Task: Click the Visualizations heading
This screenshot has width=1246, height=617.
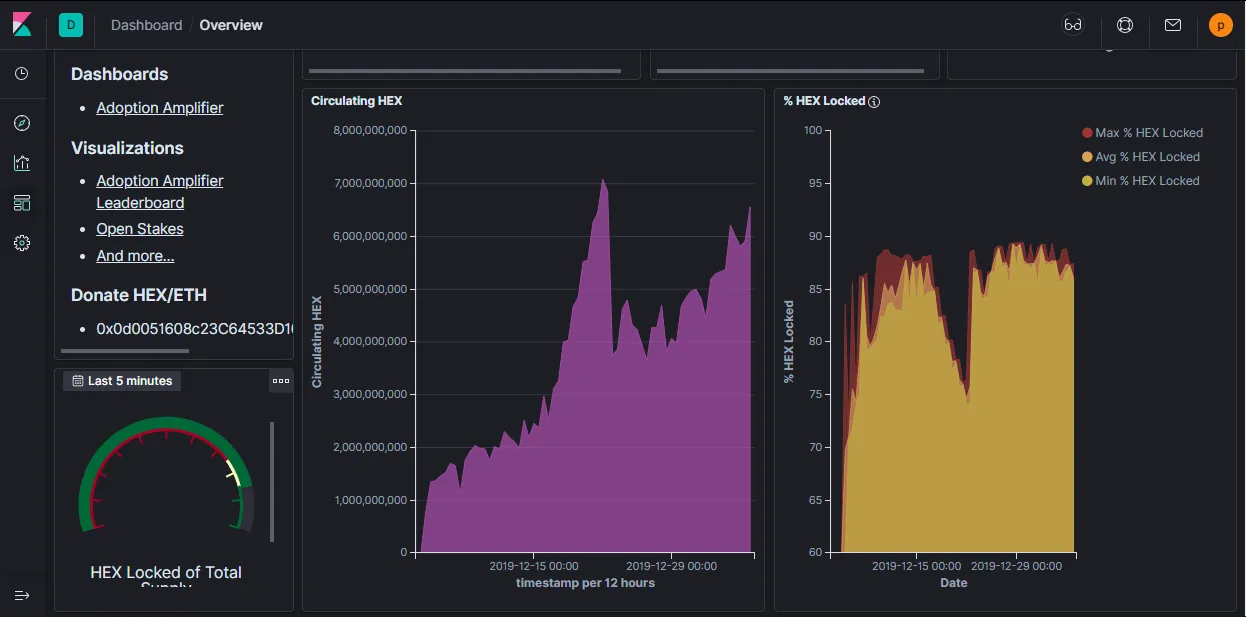Action: pos(127,148)
